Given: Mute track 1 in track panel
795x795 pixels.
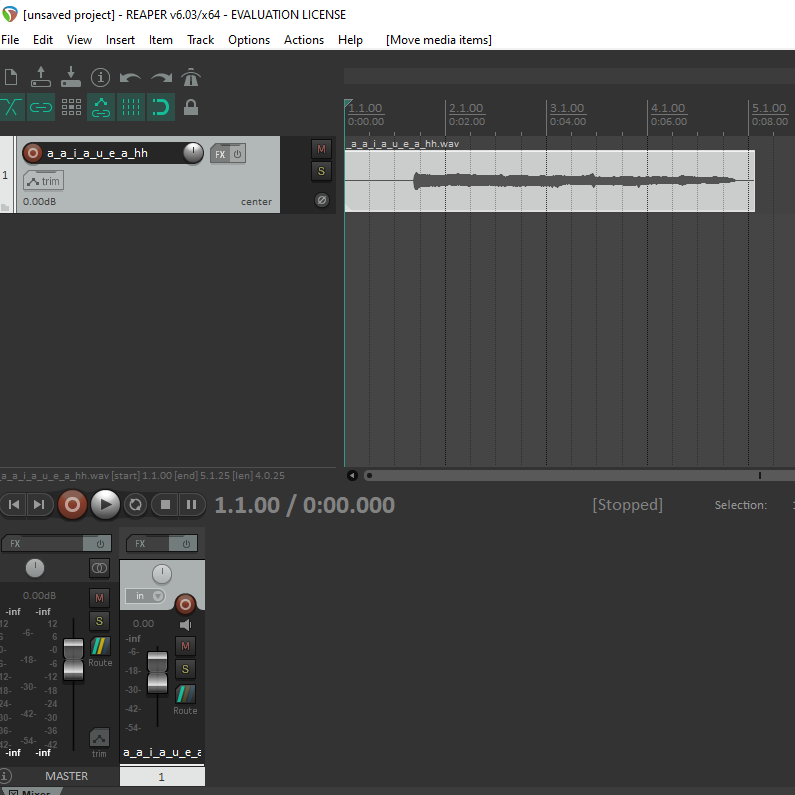Looking at the screenshot, I should pos(321,149).
